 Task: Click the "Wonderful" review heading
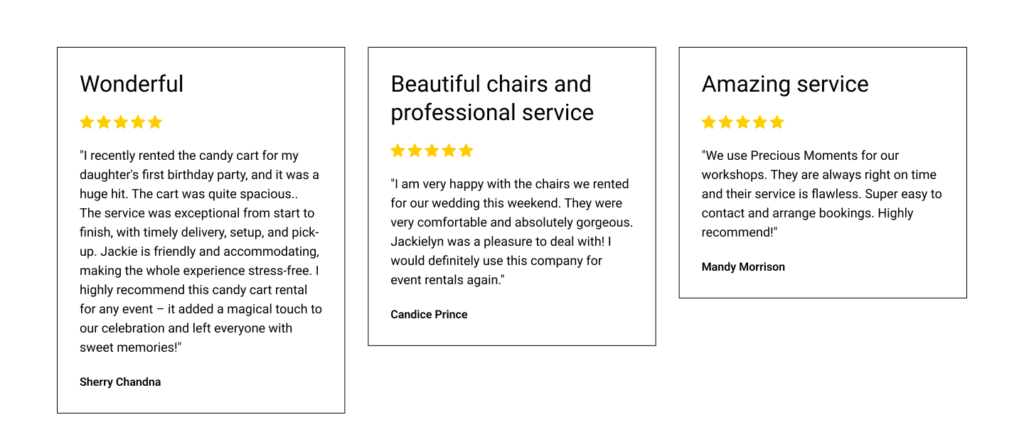(131, 84)
